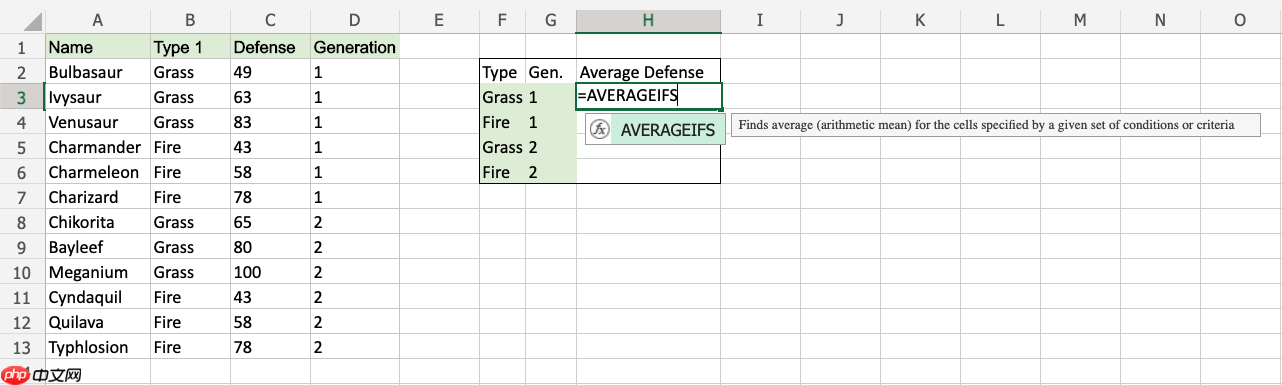Screen dimensions: 1282x385
Task: Click the Ivysaur cell
Action: [97, 97]
